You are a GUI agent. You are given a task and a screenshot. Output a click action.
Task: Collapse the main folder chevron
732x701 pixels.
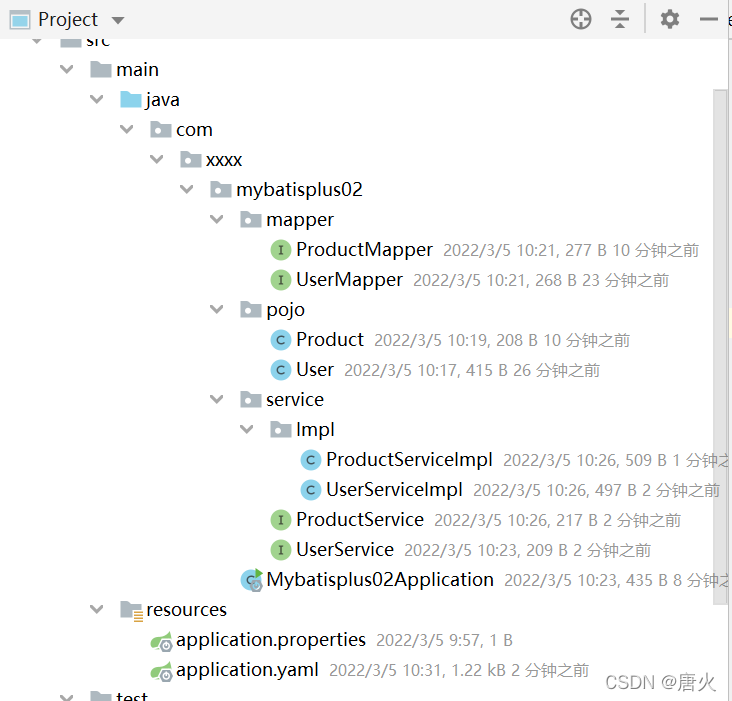(67, 70)
